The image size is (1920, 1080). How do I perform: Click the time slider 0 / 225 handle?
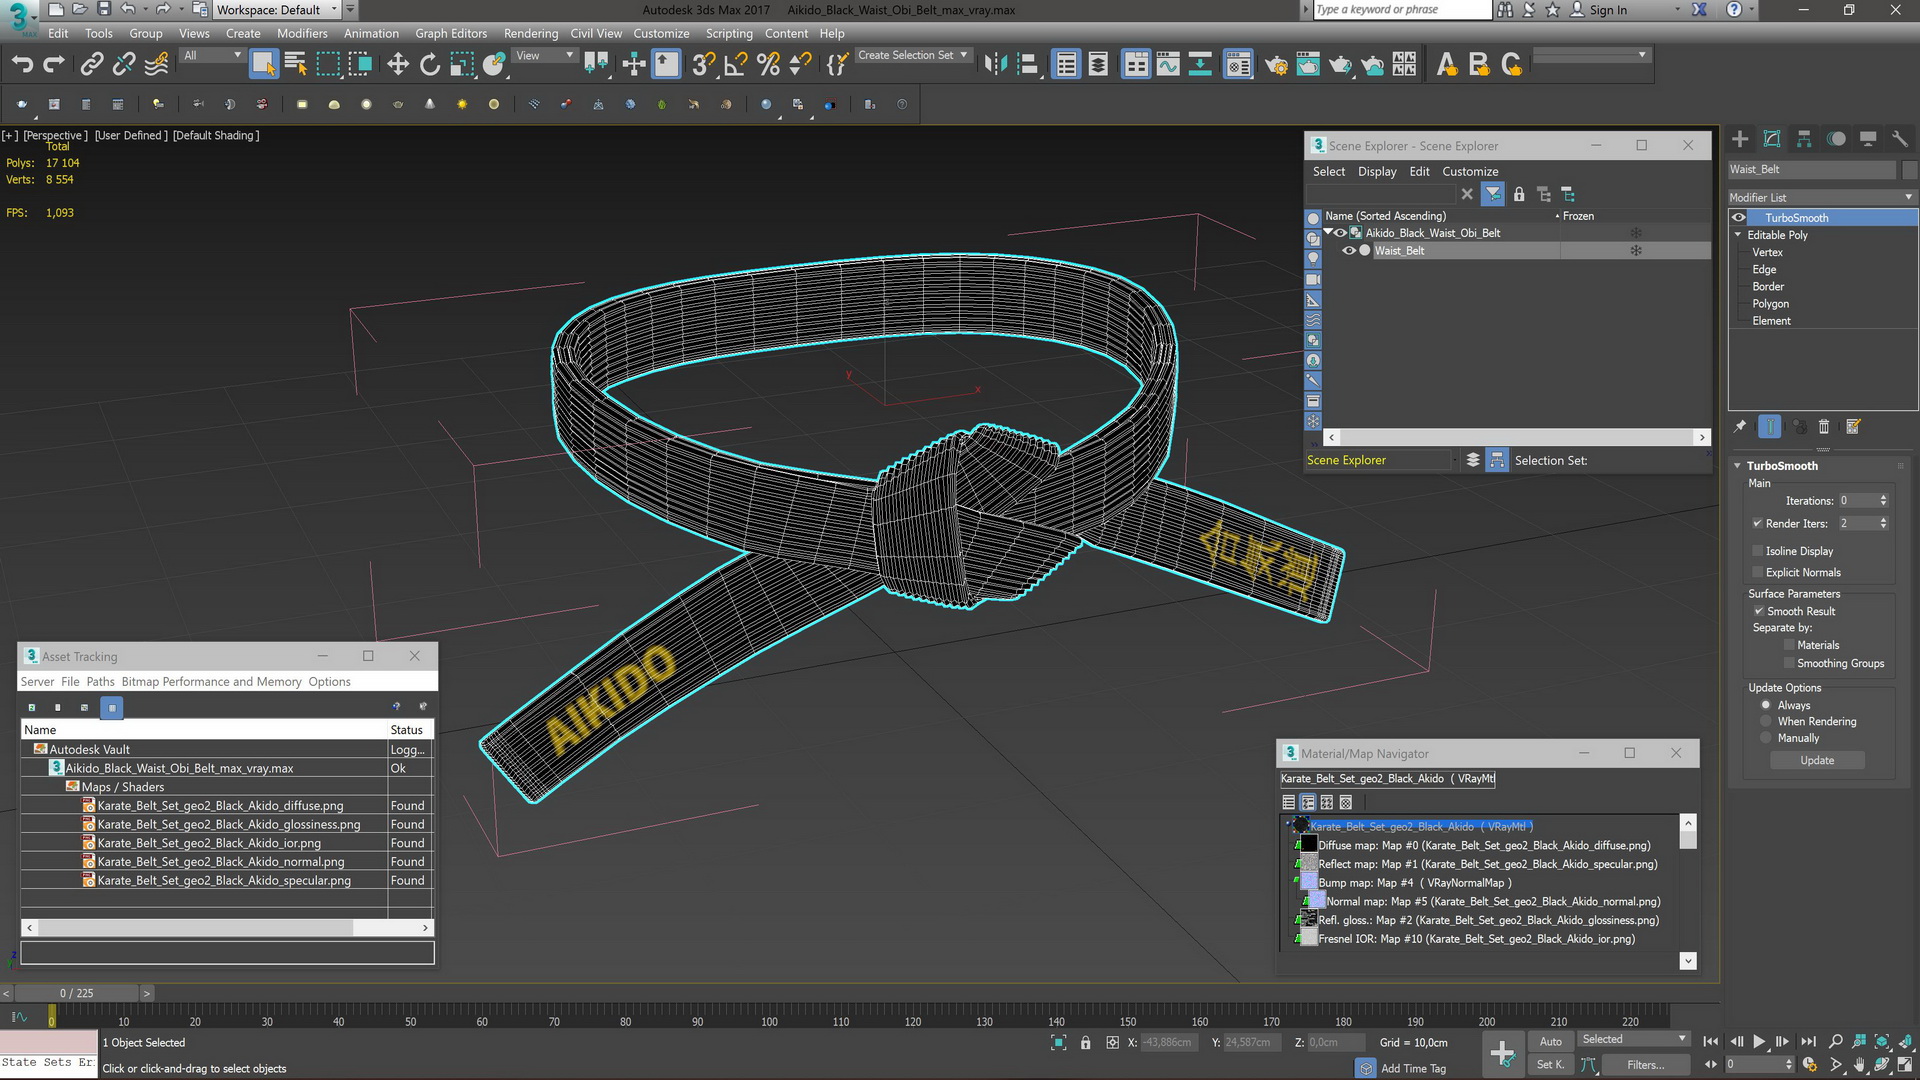pyautogui.click(x=76, y=993)
